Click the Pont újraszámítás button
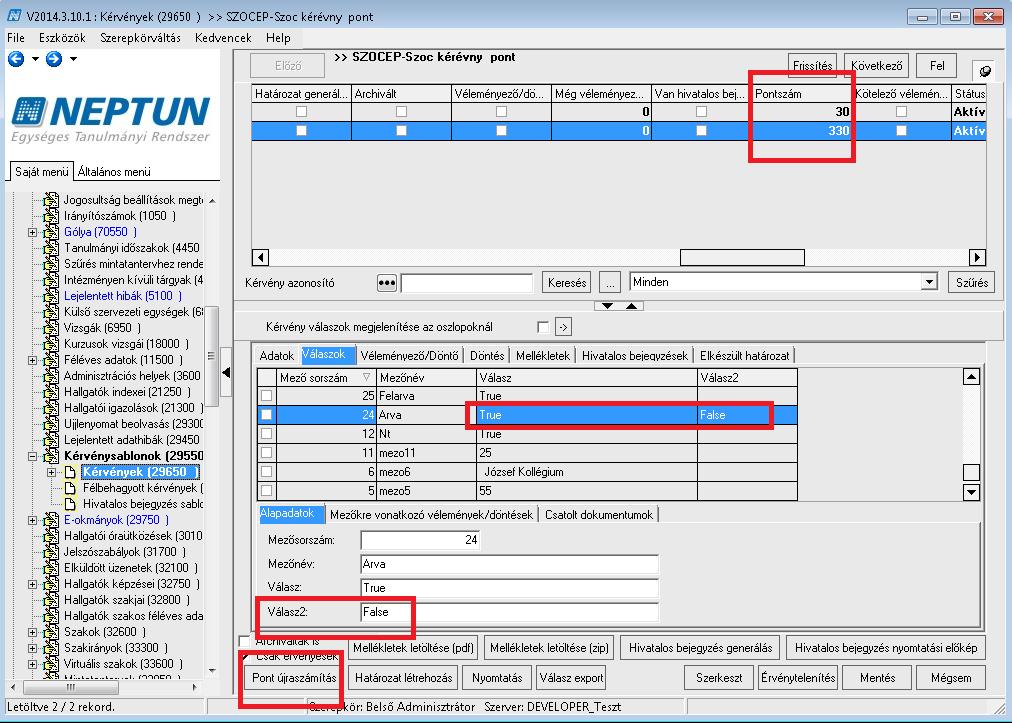The width and height of the screenshot is (1012, 723). click(294, 678)
